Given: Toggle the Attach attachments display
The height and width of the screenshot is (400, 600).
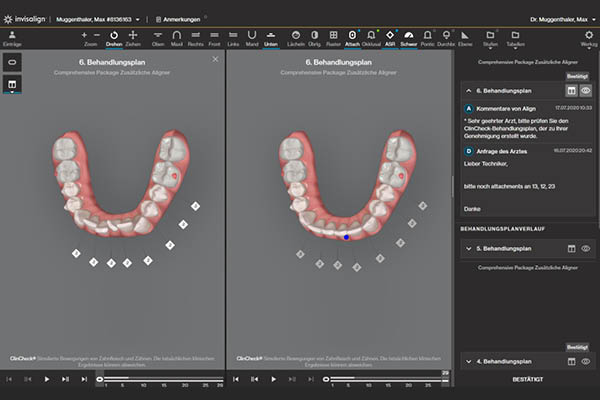Looking at the screenshot, I should coord(352,39).
